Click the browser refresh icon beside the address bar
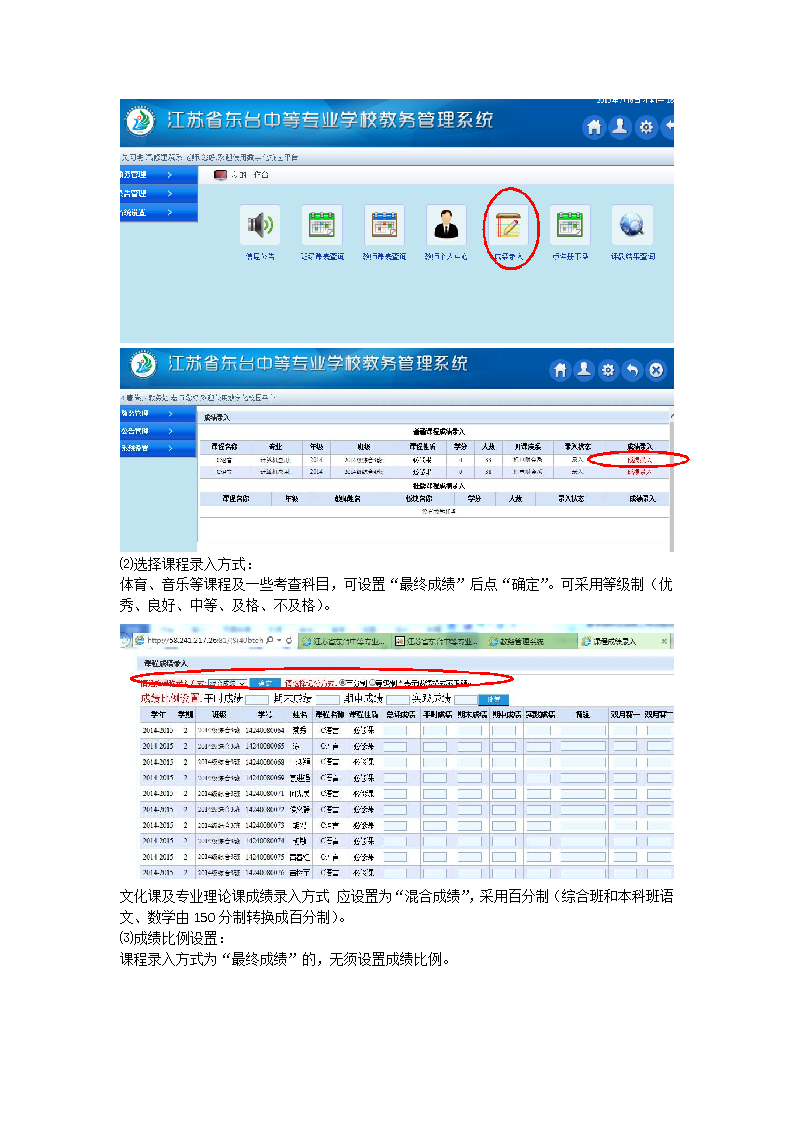The height and width of the screenshot is (1122, 793). 288,640
